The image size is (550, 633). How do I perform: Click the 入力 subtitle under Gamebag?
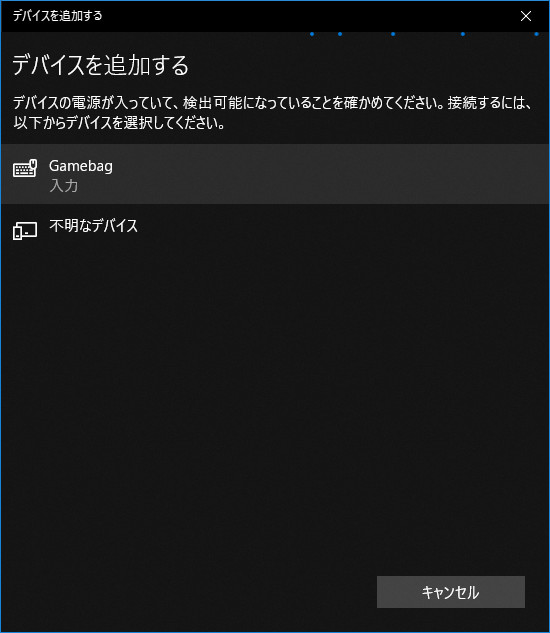tap(63, 186)
